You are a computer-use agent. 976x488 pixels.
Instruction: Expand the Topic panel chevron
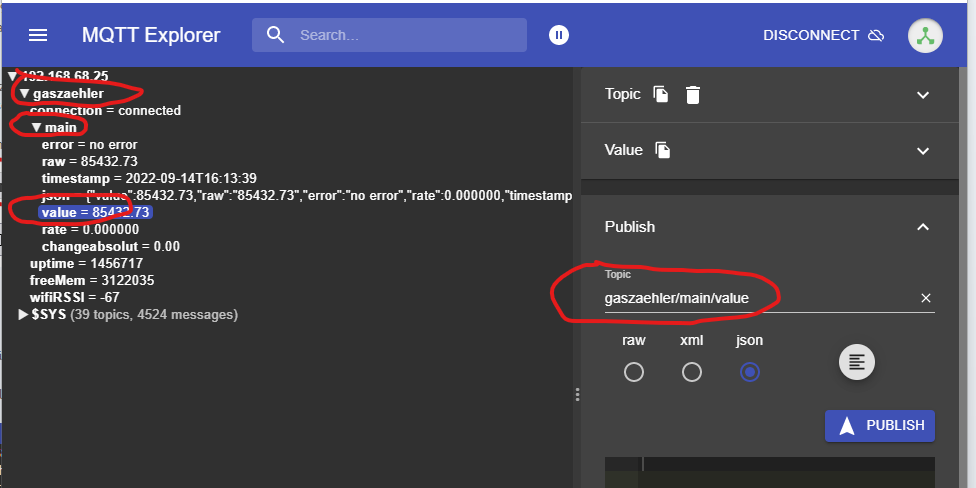[923, 95]
